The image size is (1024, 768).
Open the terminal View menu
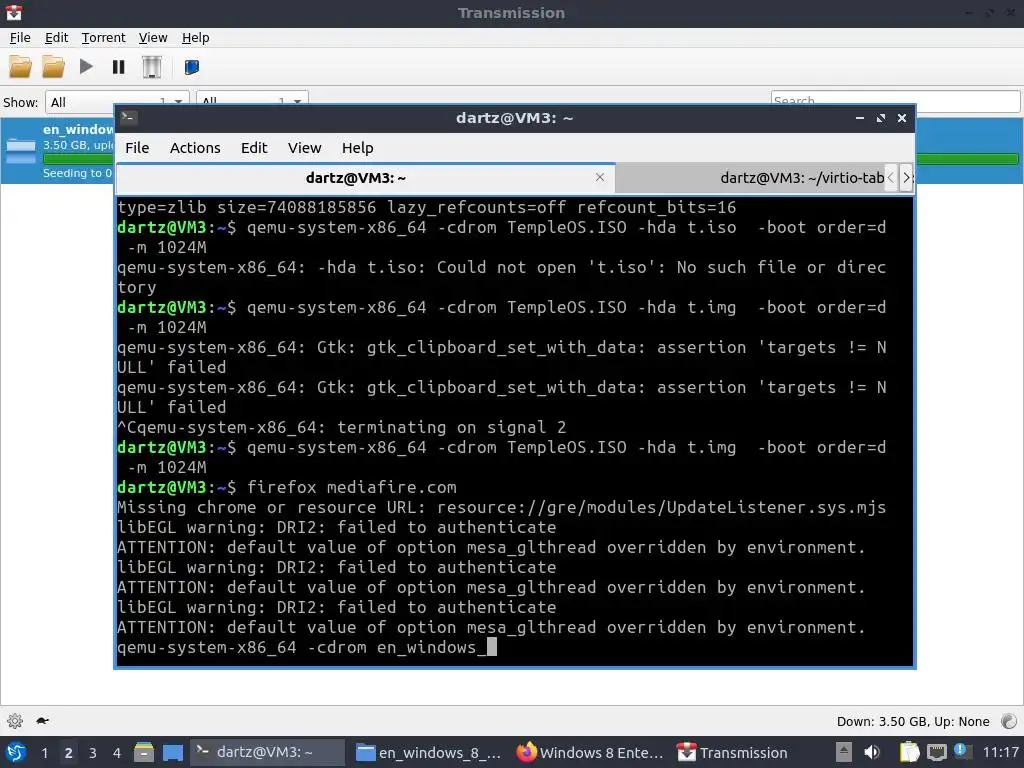[304, 148]
